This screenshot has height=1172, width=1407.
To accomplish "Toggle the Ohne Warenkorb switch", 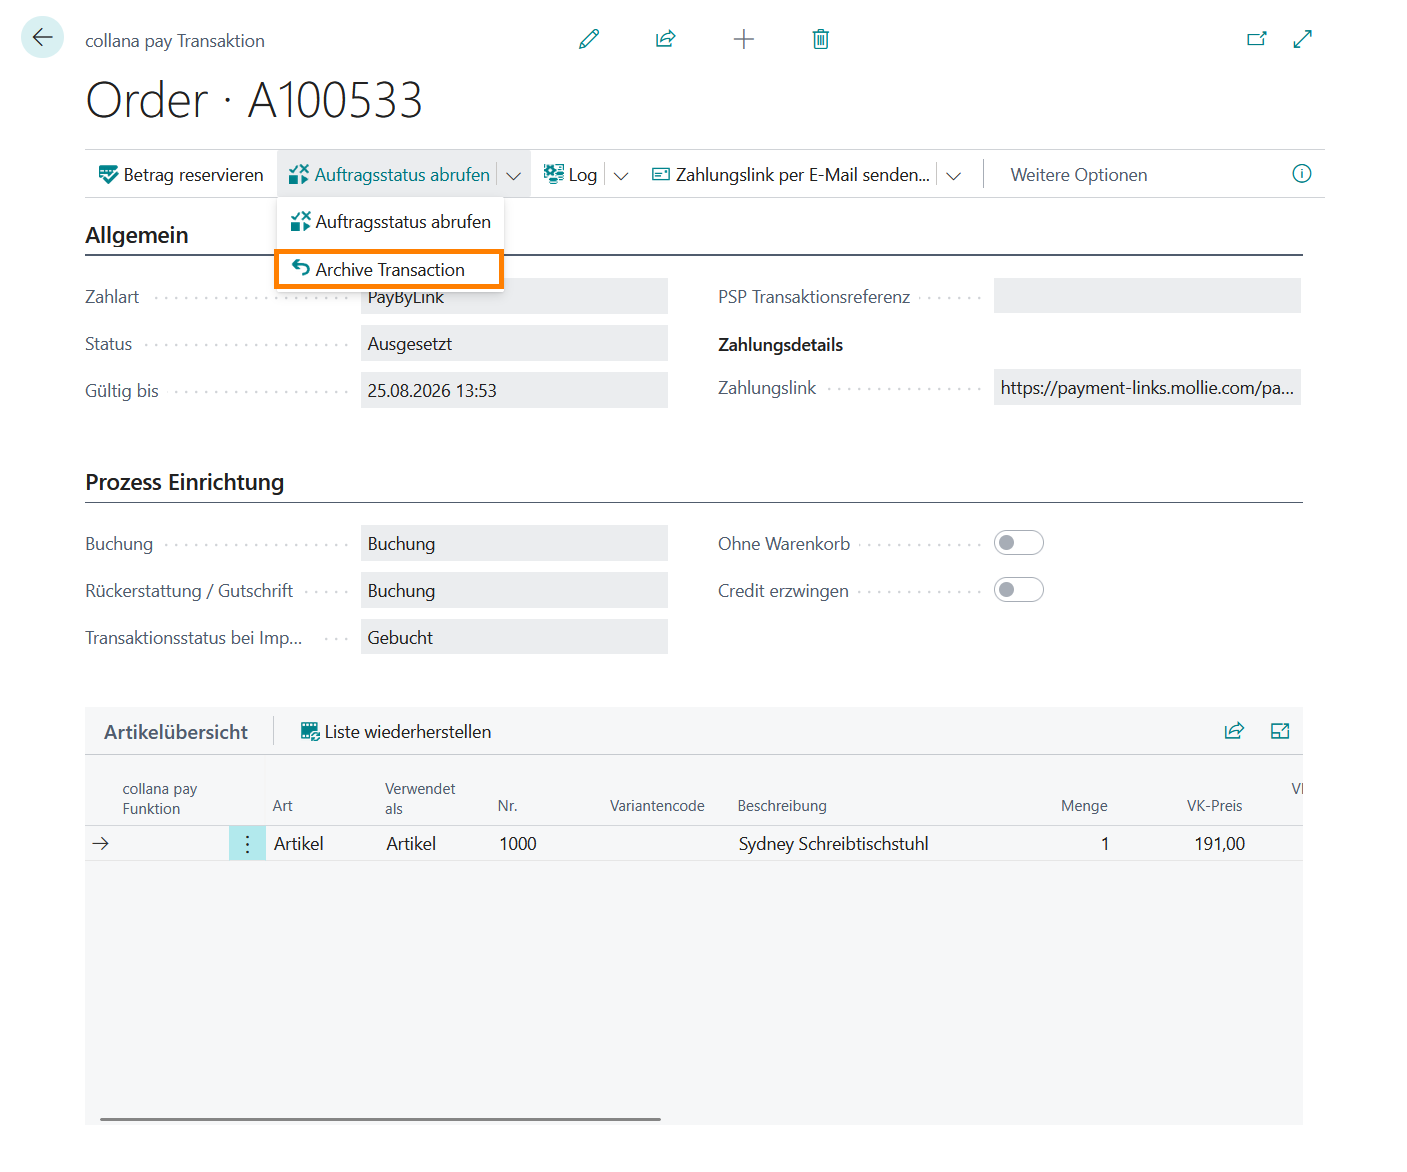I will coord(1019,543).
